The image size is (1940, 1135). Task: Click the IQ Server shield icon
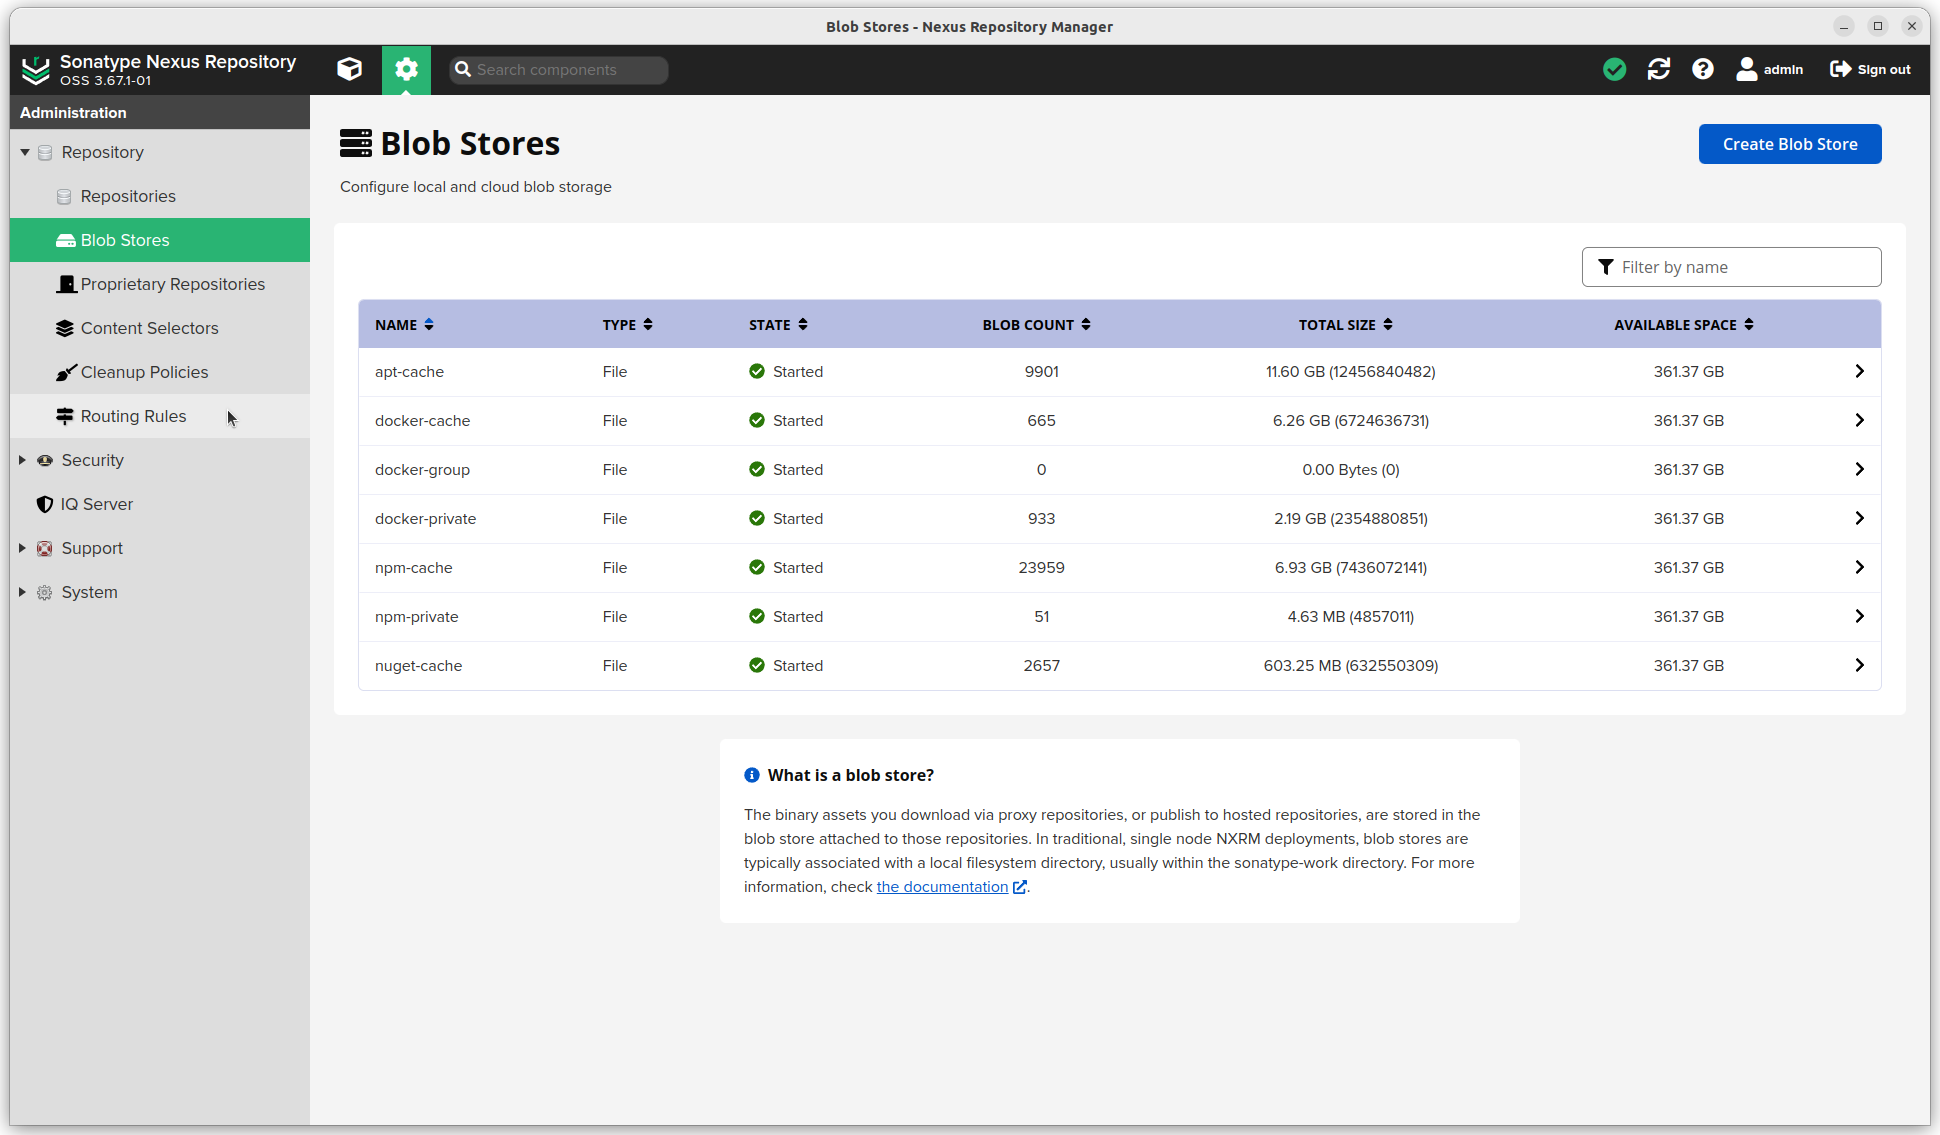(45, 504)
